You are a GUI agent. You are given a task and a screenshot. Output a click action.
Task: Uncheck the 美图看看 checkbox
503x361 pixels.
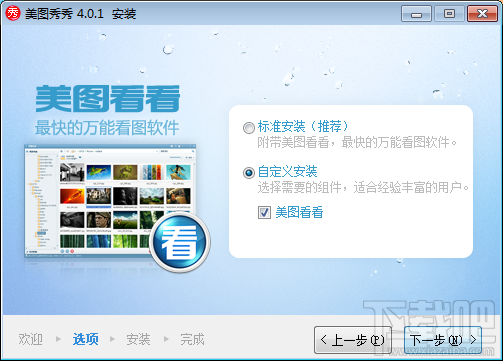[264, 212]
